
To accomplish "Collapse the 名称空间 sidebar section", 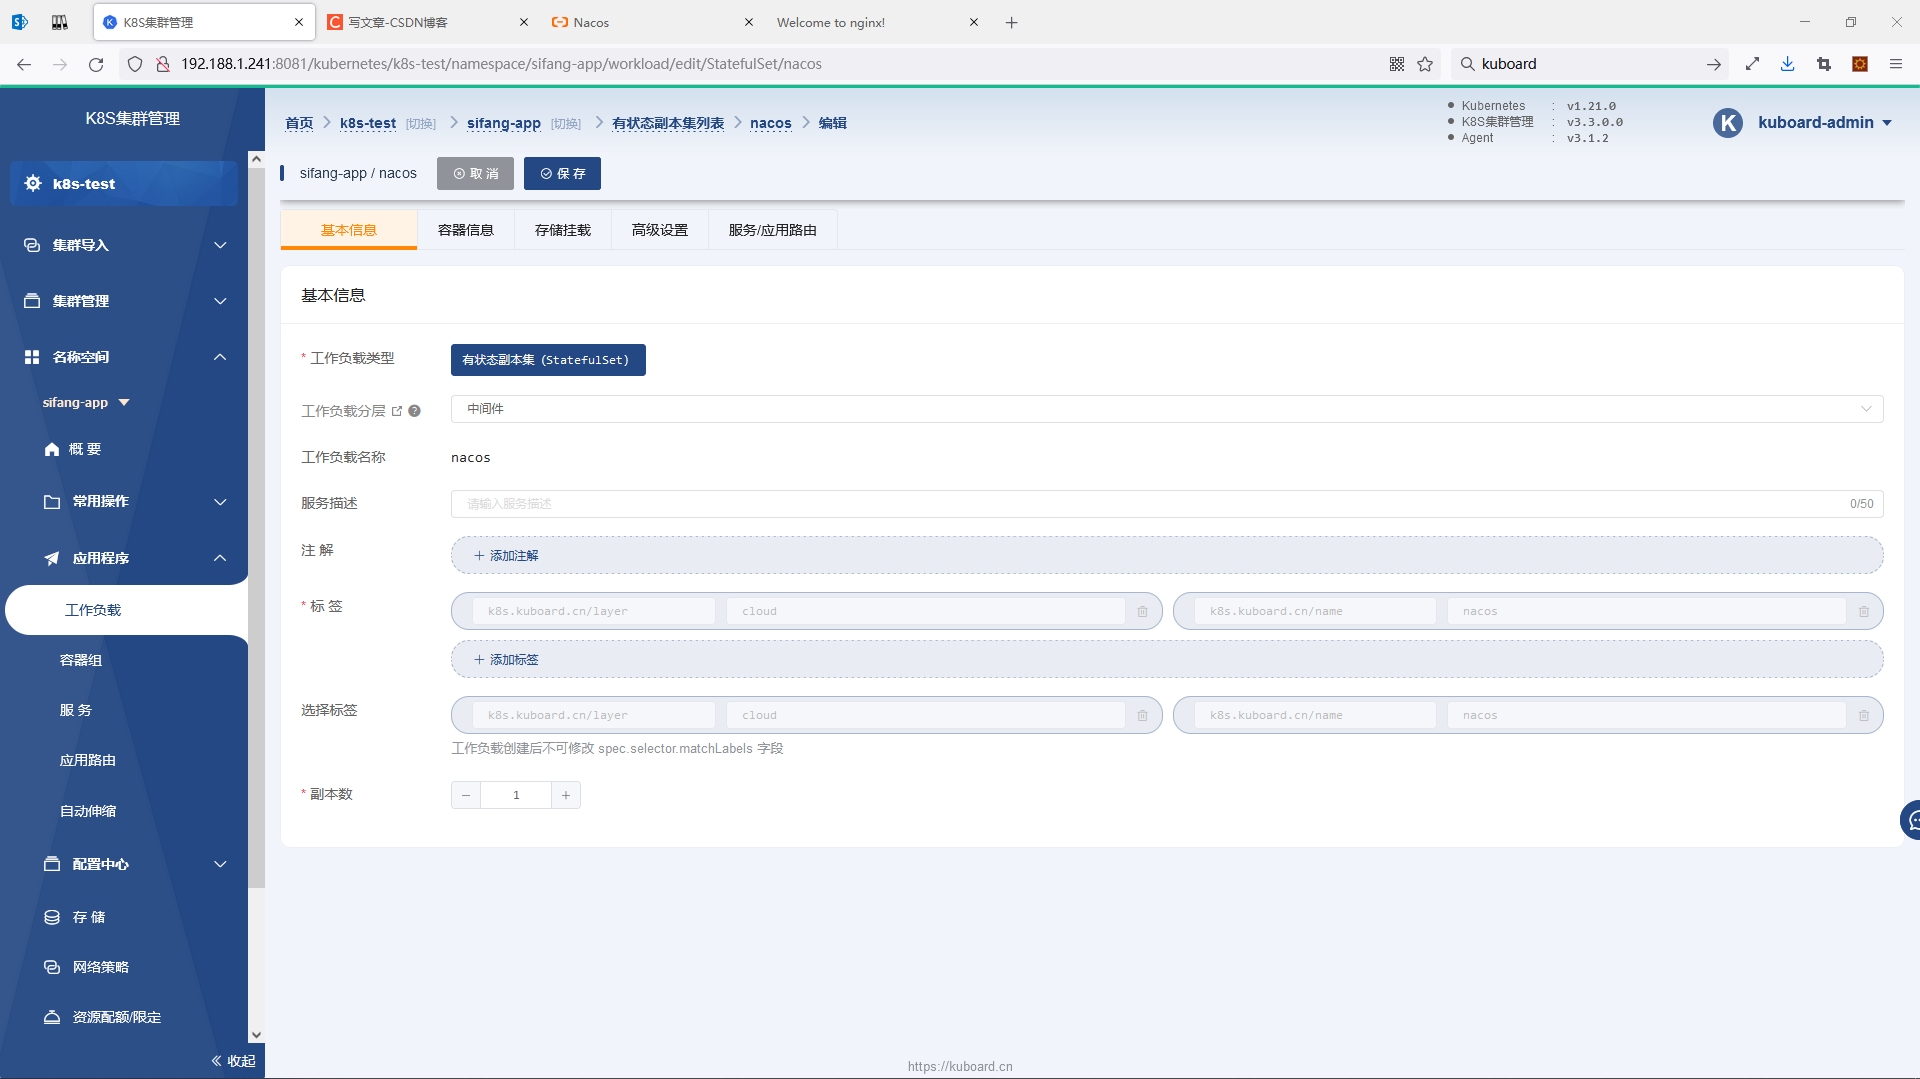I will click(x=124, y=357).
